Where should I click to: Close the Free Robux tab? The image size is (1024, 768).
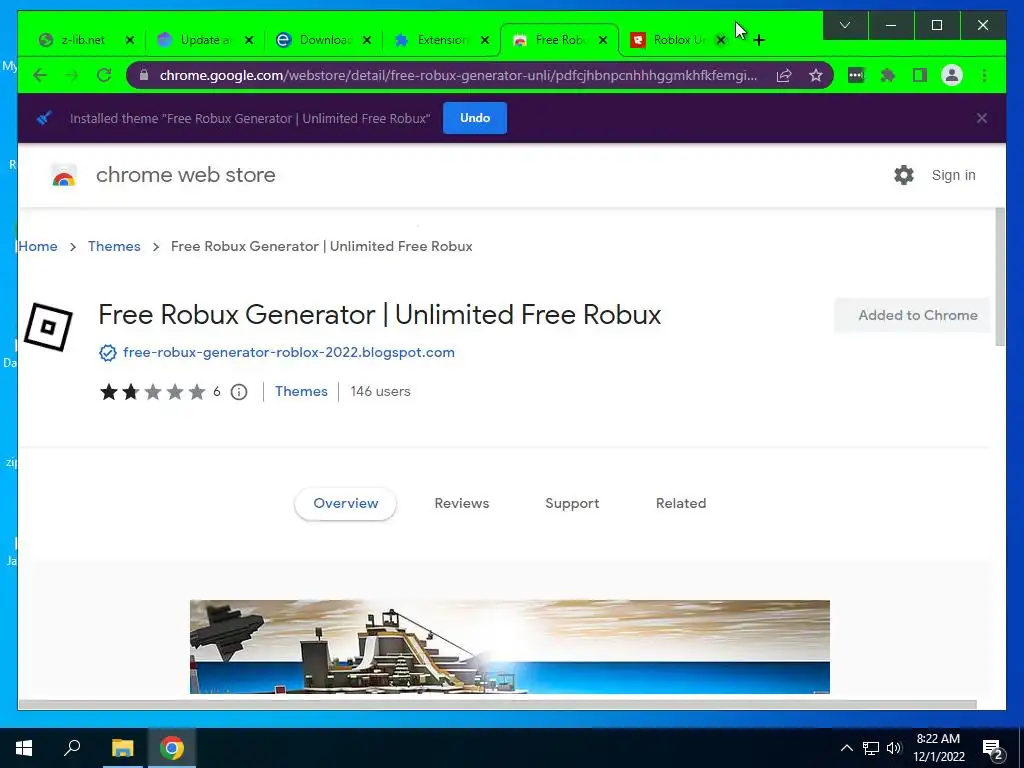pos(603,40)
